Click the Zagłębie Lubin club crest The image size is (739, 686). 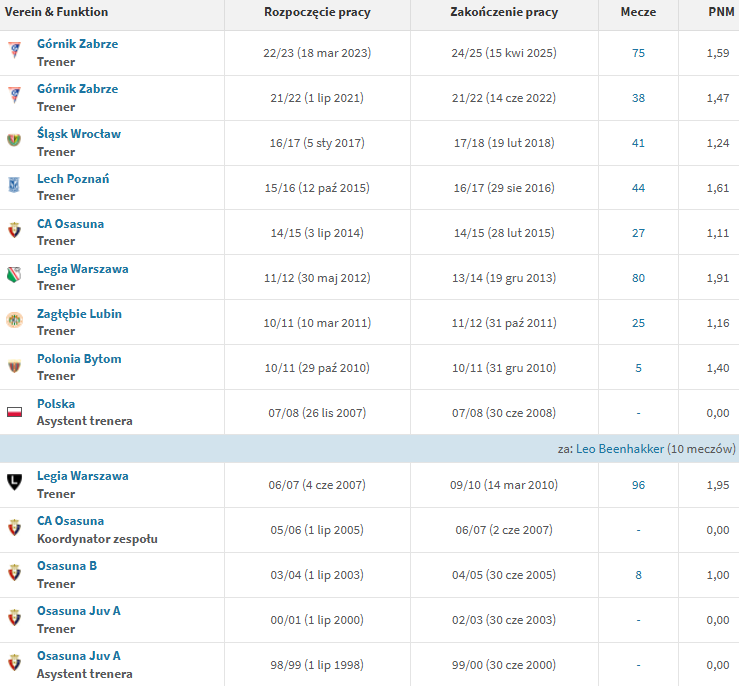point(15,320)
